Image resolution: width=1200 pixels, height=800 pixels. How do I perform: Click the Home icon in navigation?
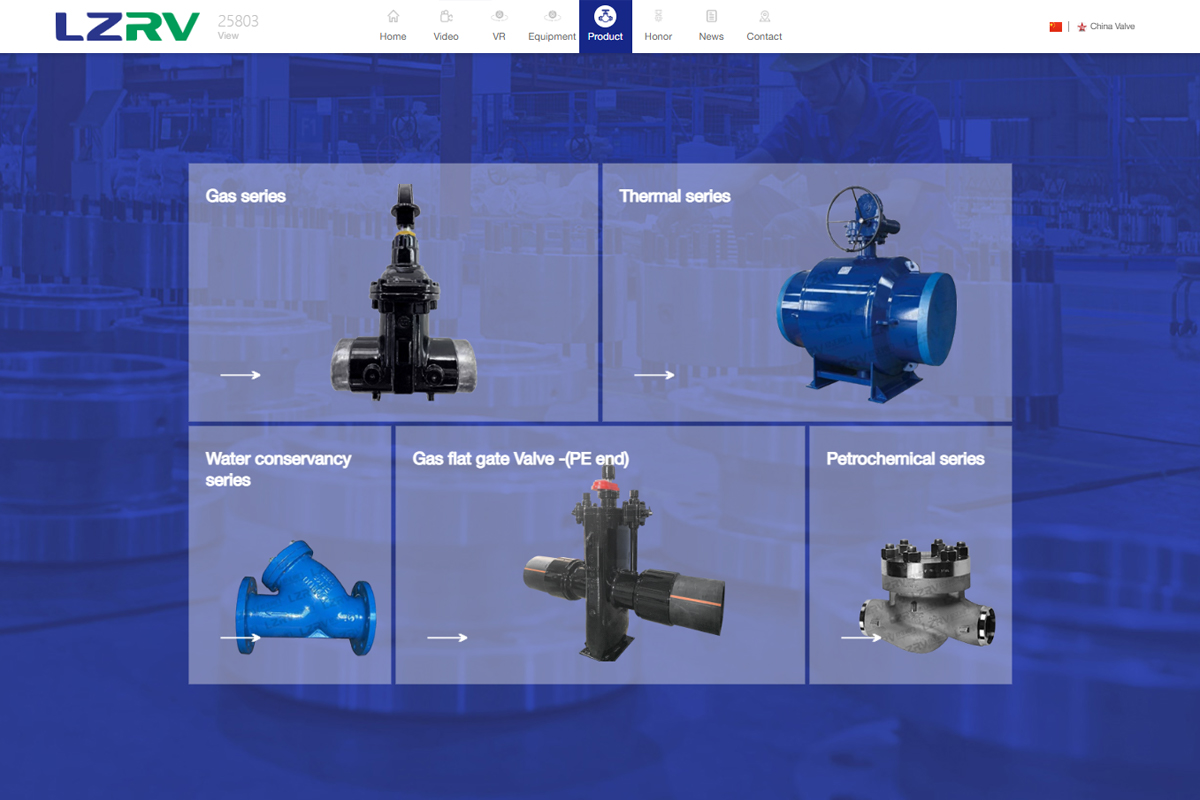click(393, 17)
